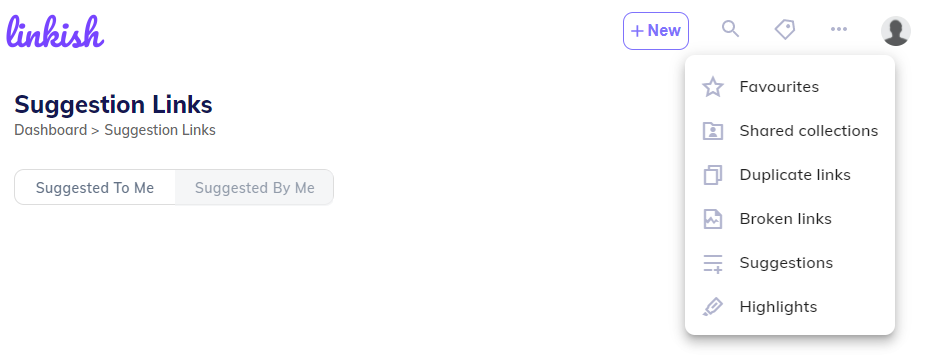Image resolution: width=950 pixels, height=360 pixels.
Task: Open the user profile avatar
Action: [896, 31]
